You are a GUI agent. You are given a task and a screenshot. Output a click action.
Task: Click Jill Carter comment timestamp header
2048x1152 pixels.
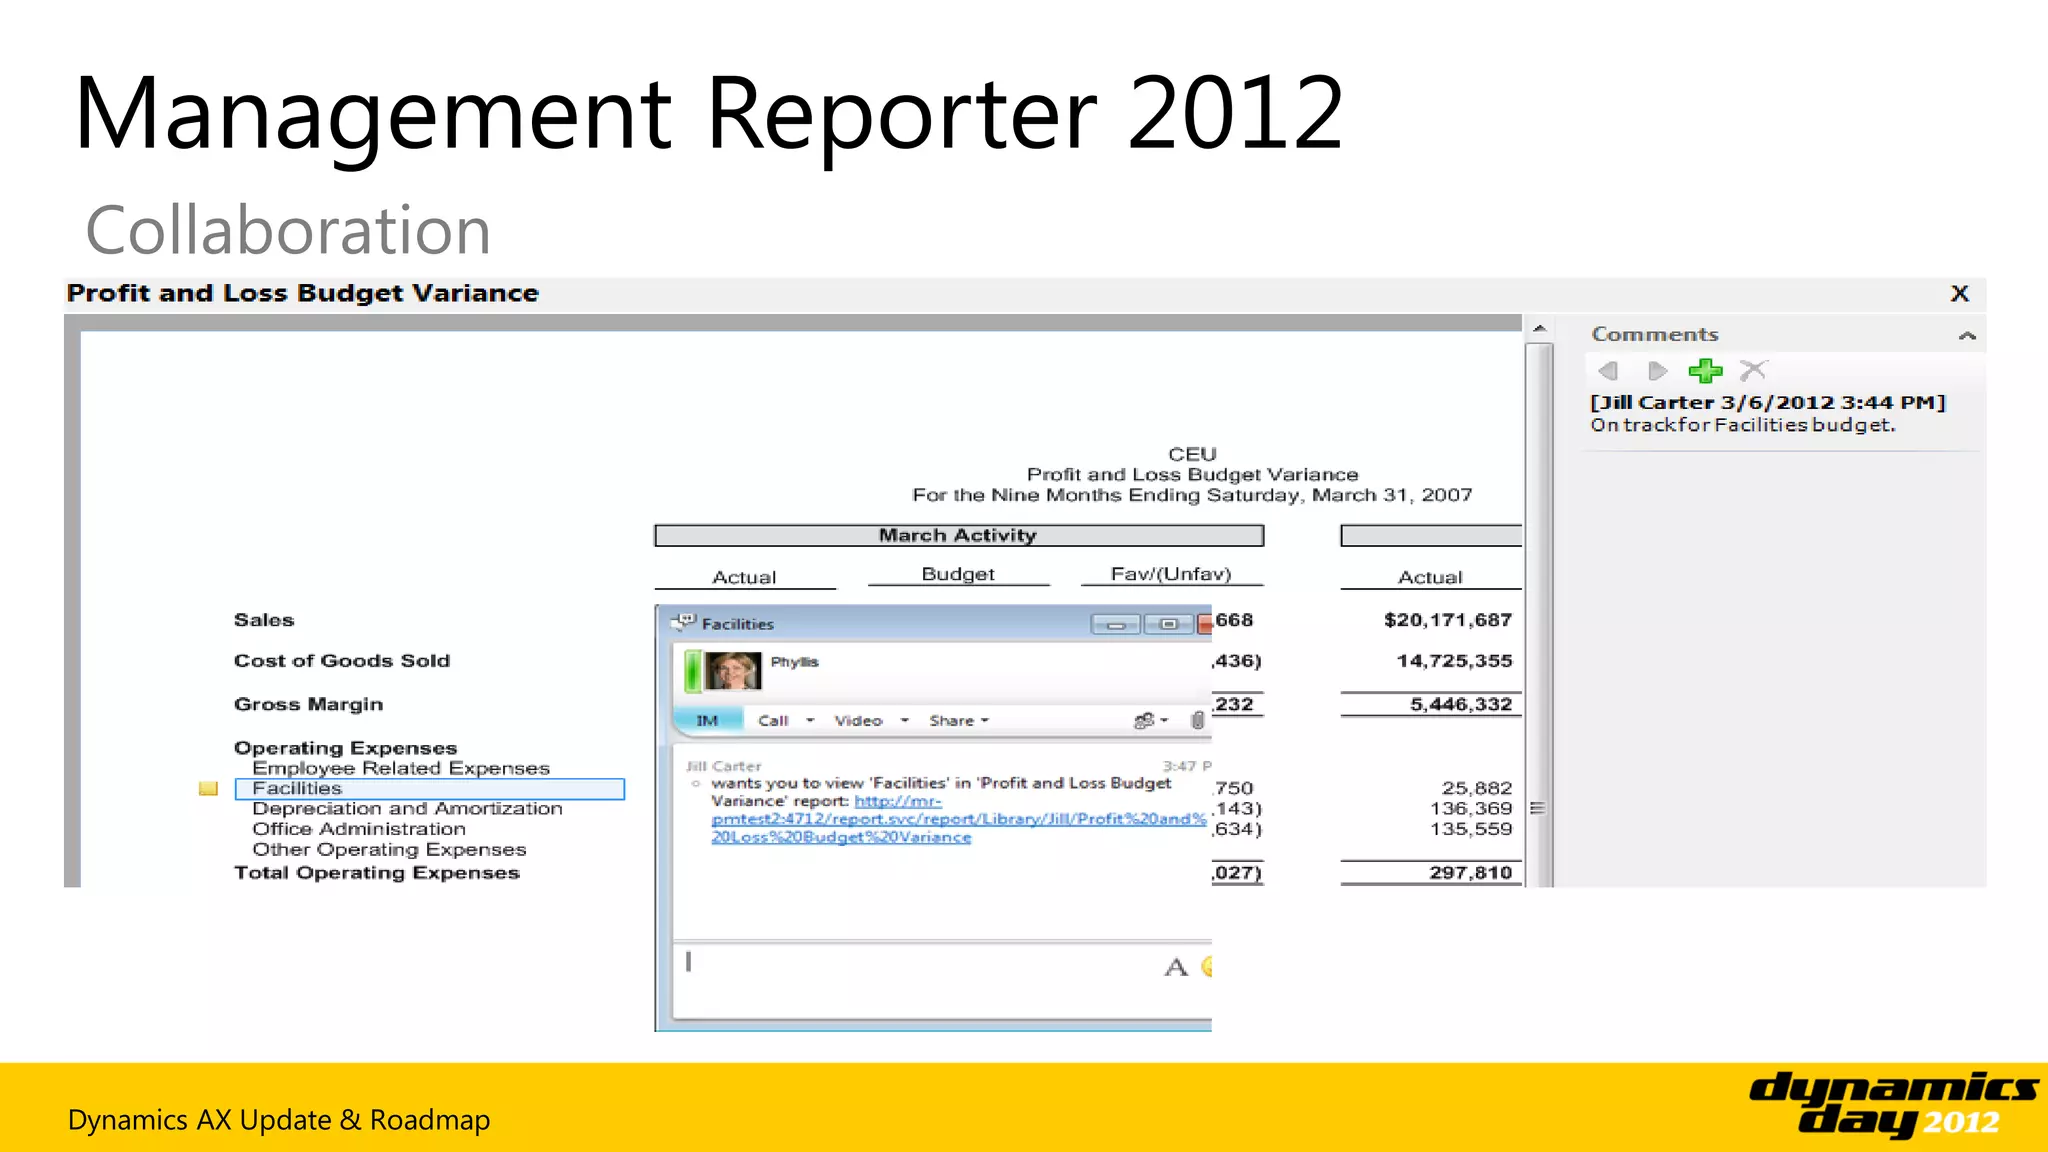coord(1768,402)
